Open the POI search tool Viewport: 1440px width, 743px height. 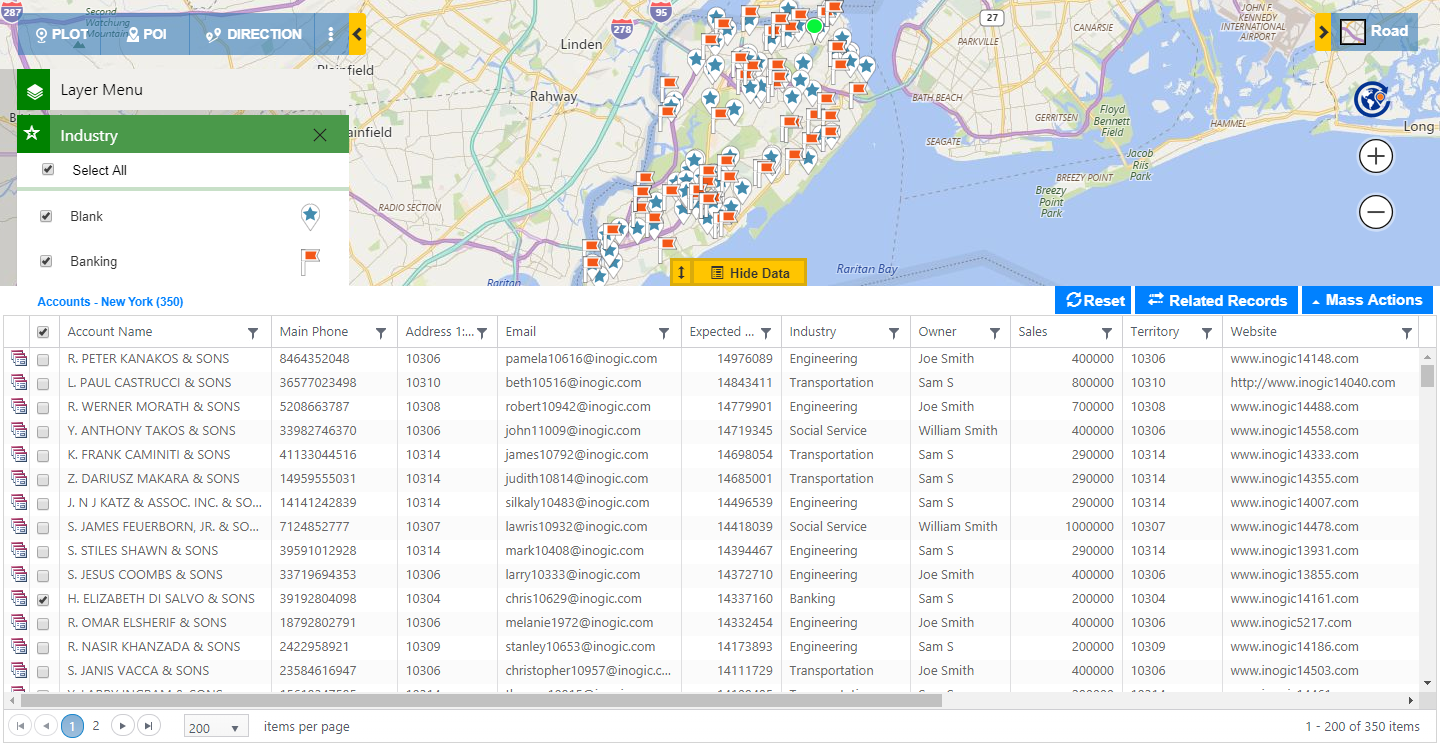pyautogui.click(x=147, y=34)
